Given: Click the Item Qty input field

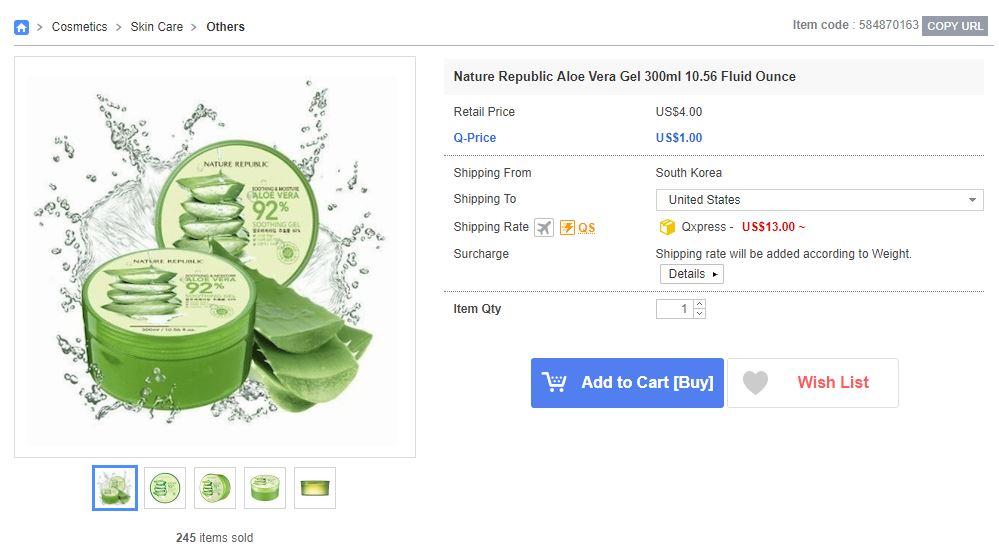Looking at the screenshot, I should pos(675,309).
